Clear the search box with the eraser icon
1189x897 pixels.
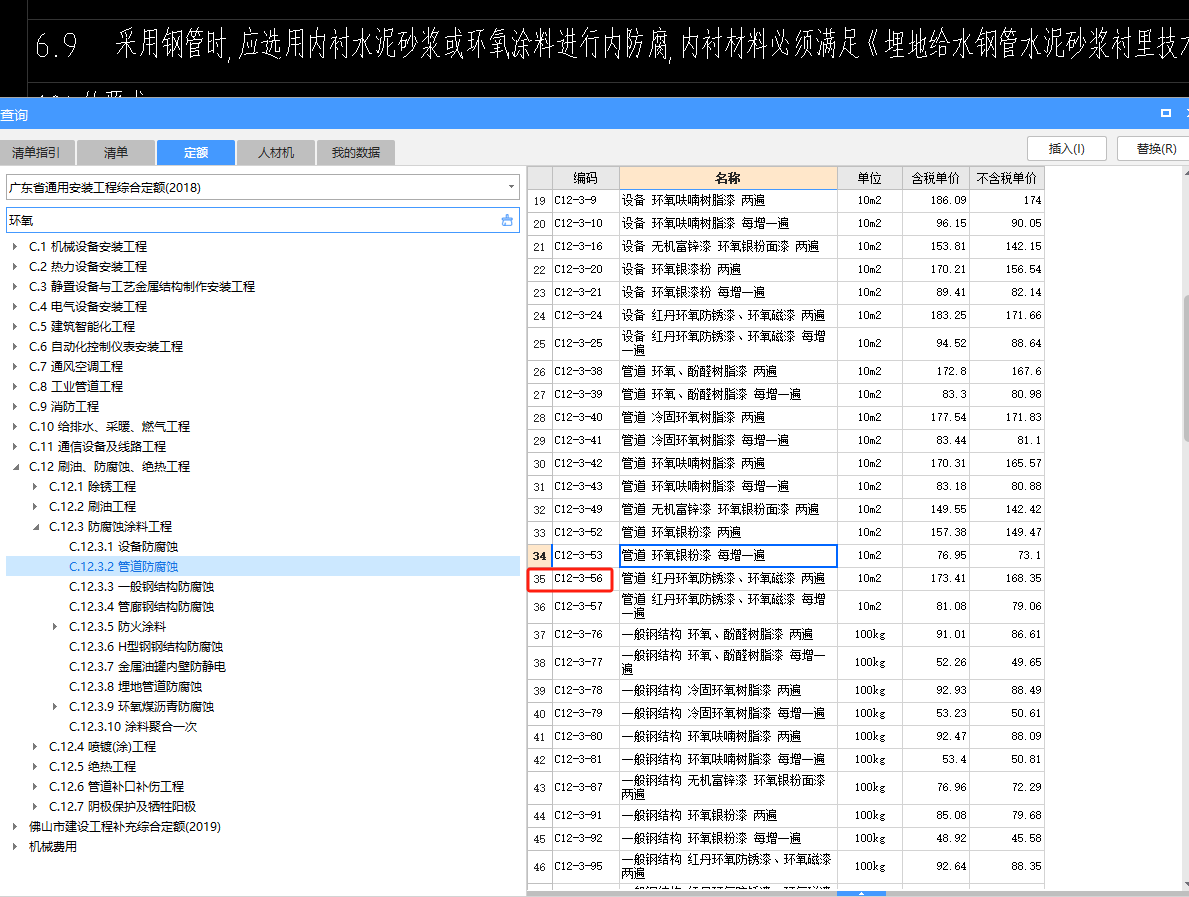pyautogui.click(x=507, y=221)
